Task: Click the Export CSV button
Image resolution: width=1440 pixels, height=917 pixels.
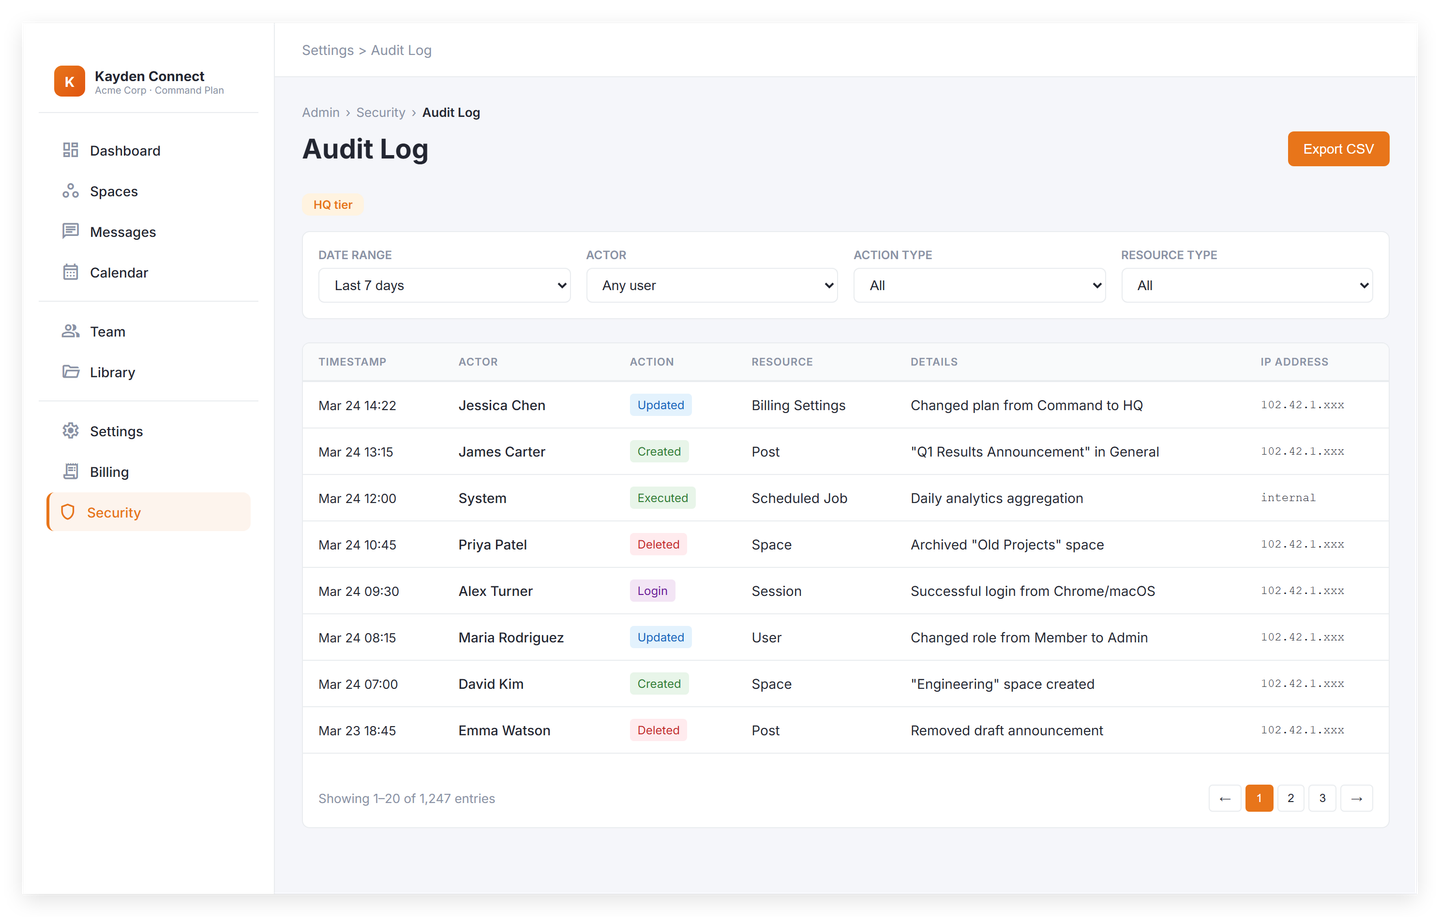Action: coord(1338,149)
